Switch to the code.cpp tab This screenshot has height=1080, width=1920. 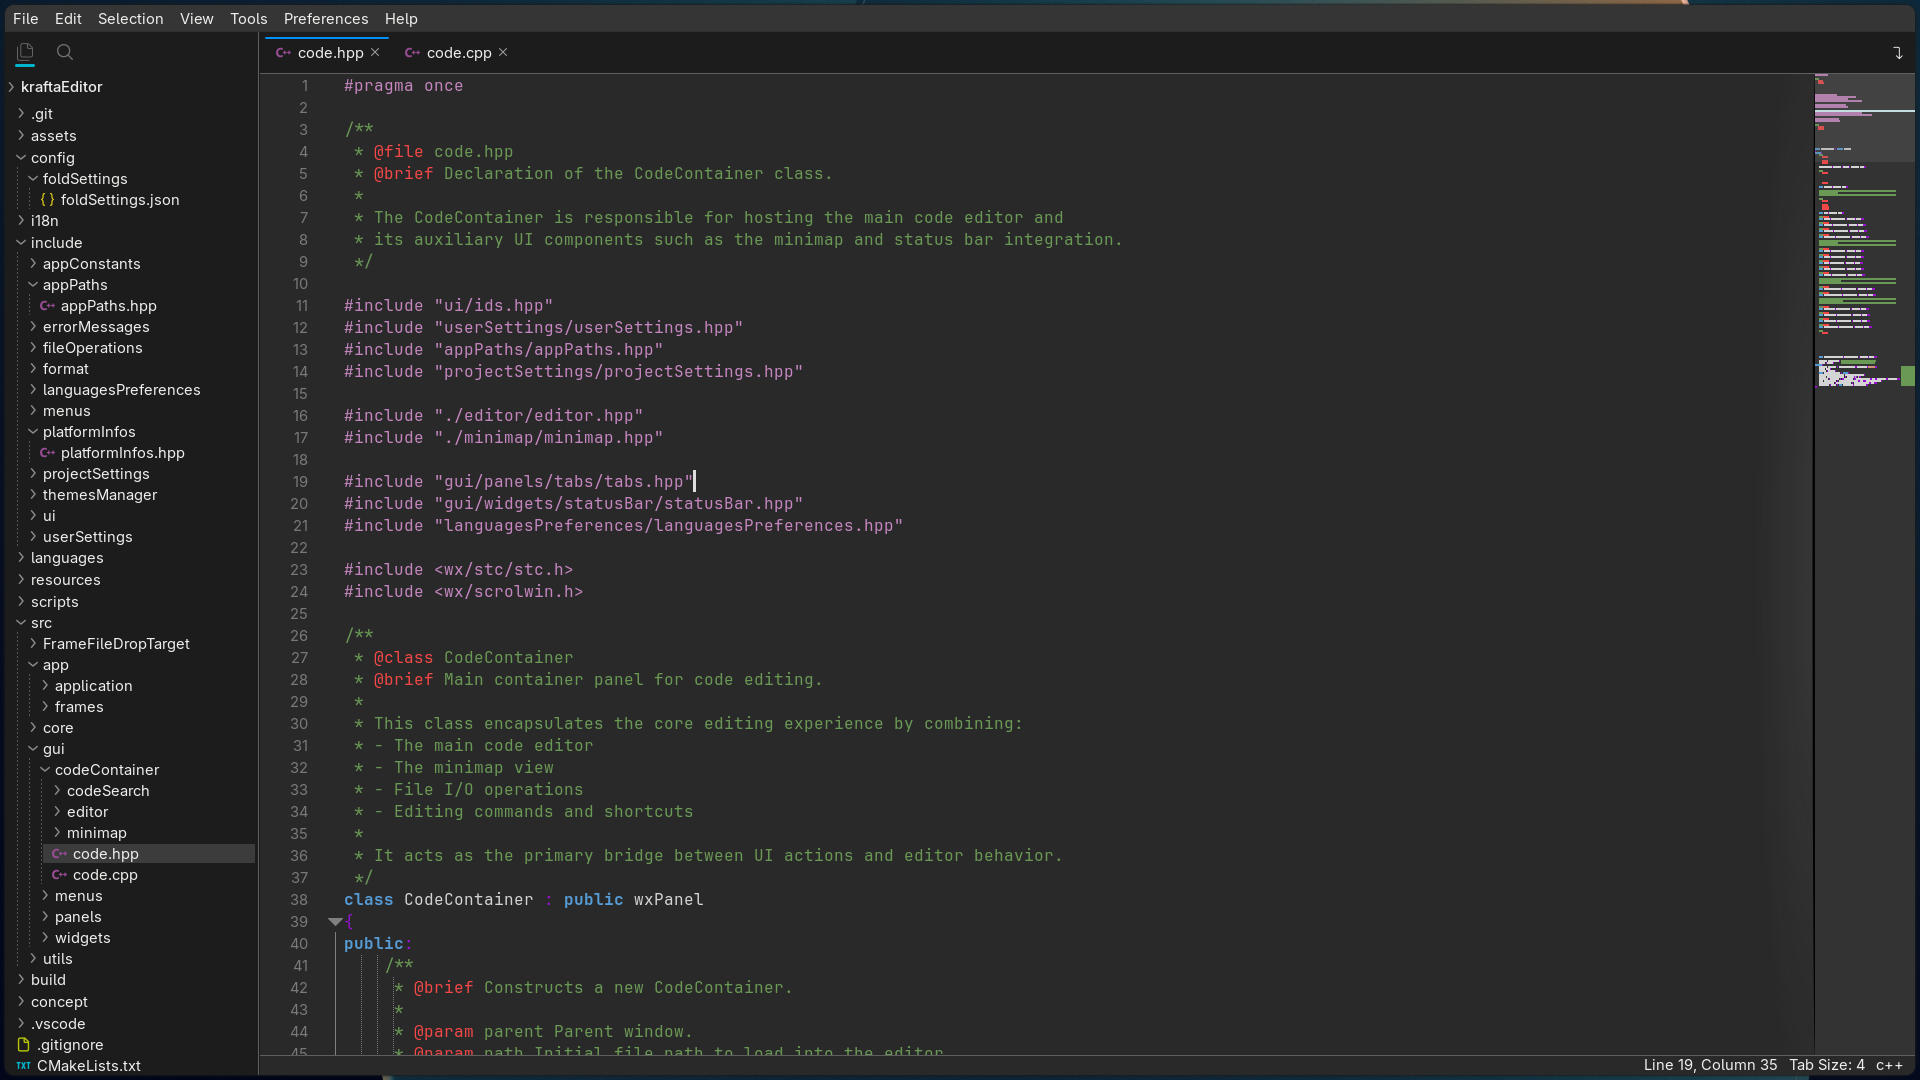458,53
